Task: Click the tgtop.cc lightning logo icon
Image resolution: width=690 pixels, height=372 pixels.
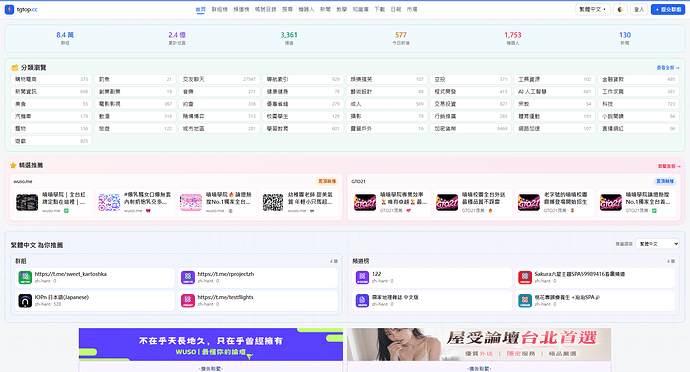Action: (x=9, y=9)
